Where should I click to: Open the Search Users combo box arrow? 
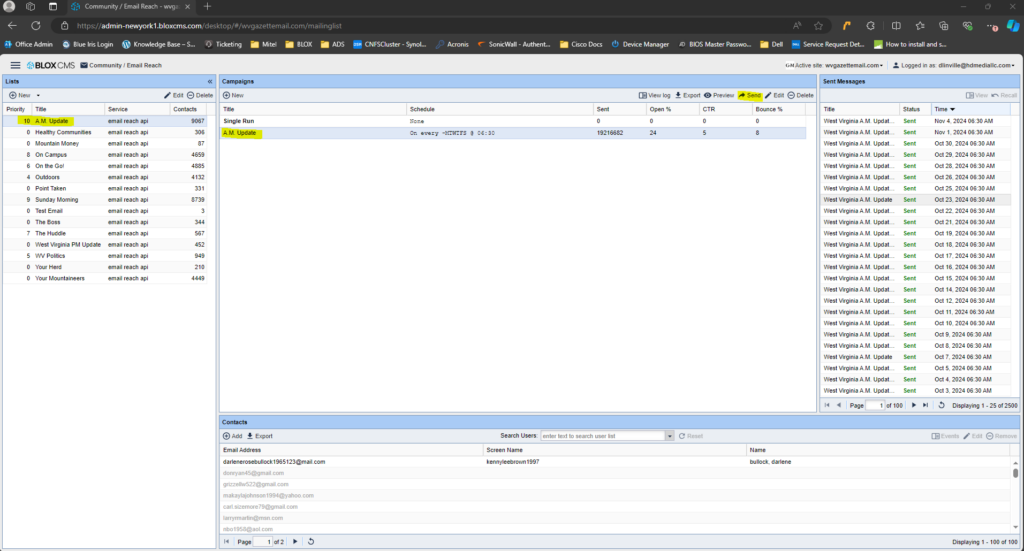(669, 436)
